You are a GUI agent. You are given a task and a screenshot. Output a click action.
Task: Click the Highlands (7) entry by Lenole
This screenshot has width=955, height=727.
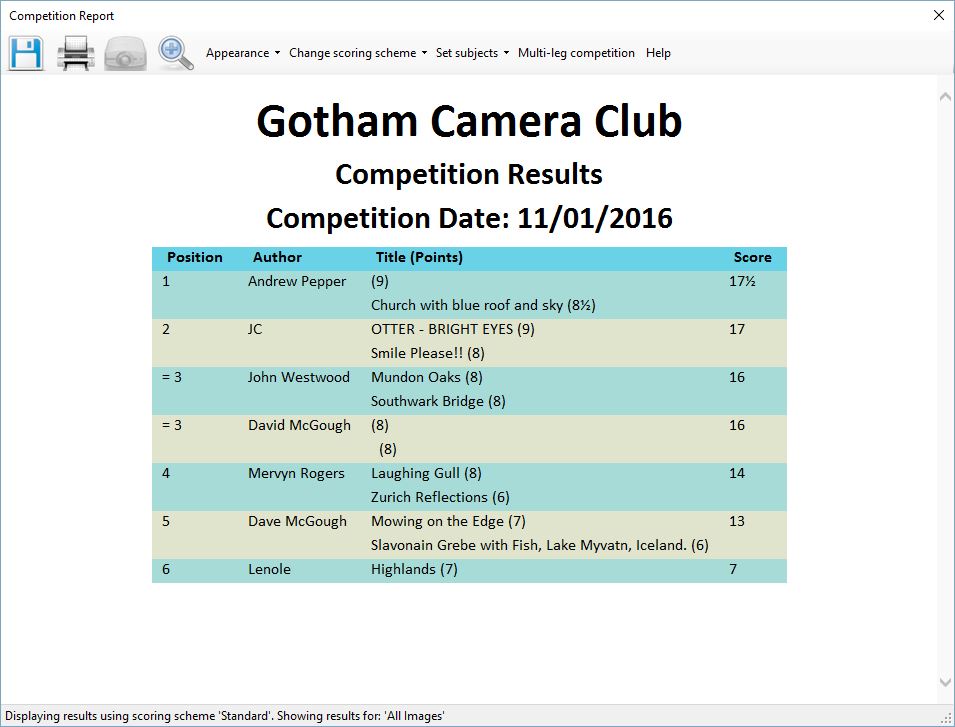click(x=414, y=569)
